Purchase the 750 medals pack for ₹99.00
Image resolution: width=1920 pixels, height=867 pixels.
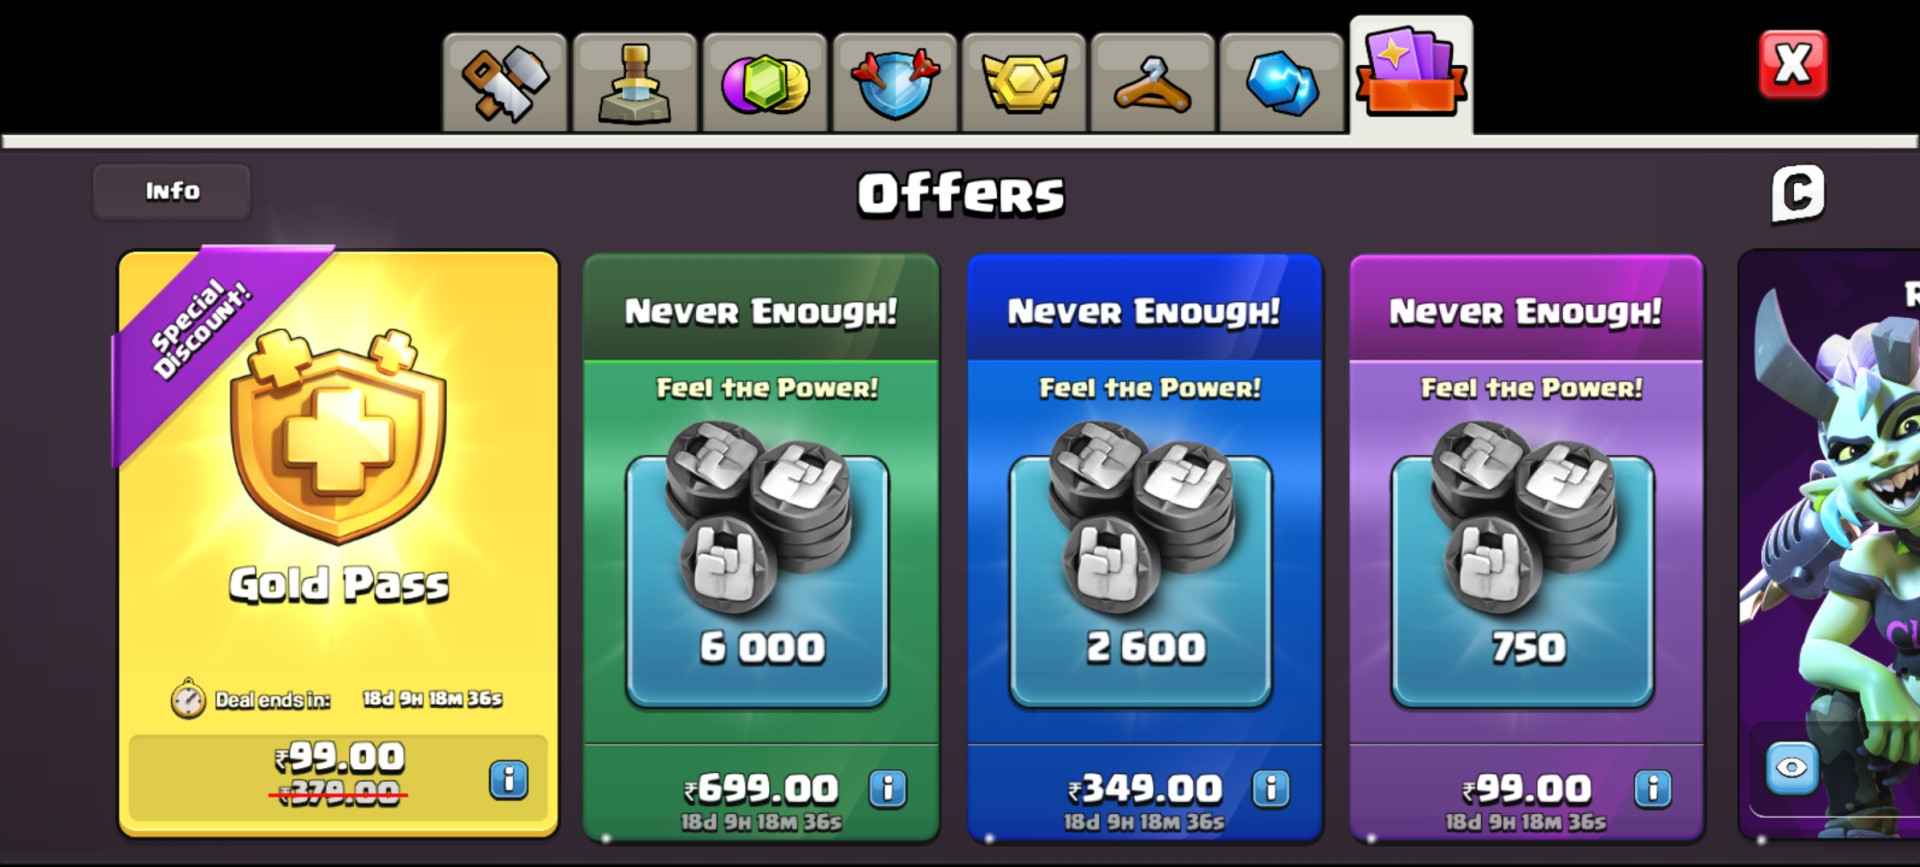pos(1527,791)
